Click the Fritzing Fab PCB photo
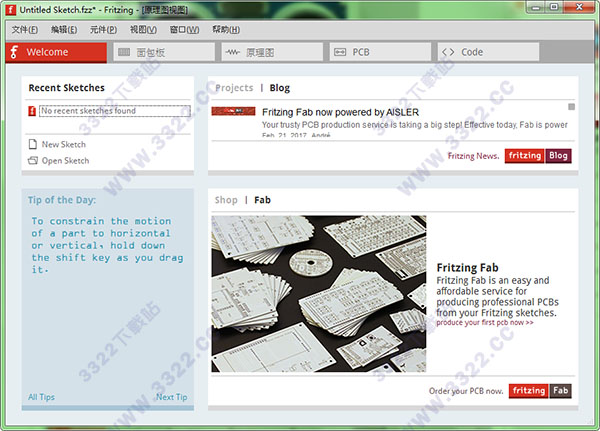The height and width of the screenshot is (431, 600). pyautogui.click(x=319, y=294)
